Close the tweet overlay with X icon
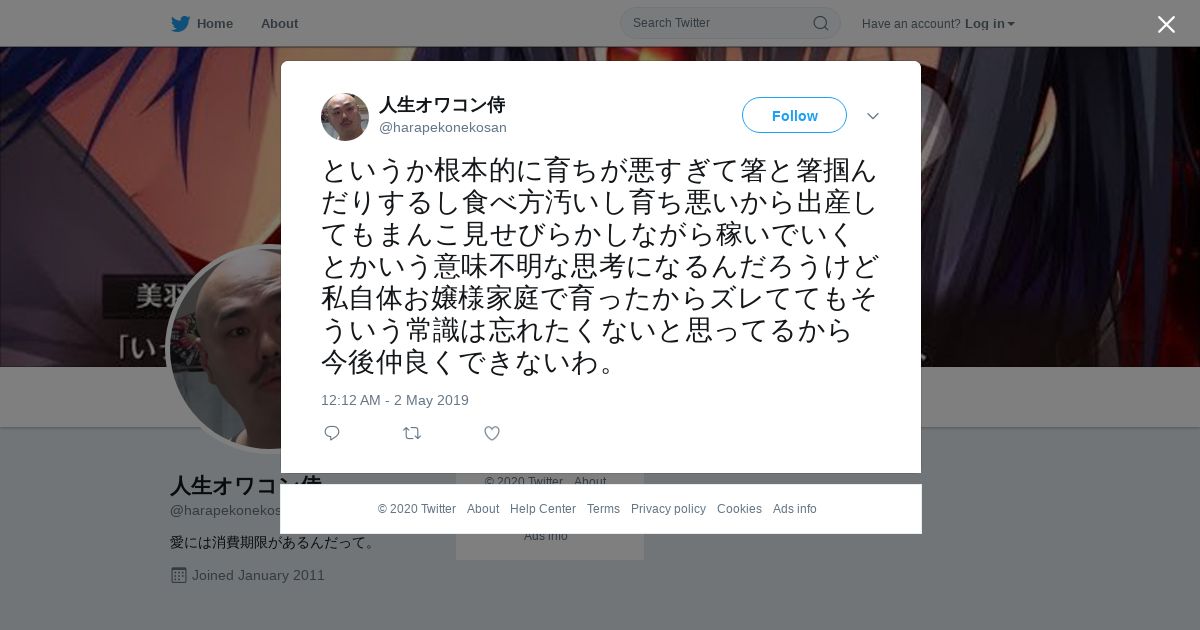This screenshot has width=1200, height=630. pyautogui.click(x=1166, y=24)
